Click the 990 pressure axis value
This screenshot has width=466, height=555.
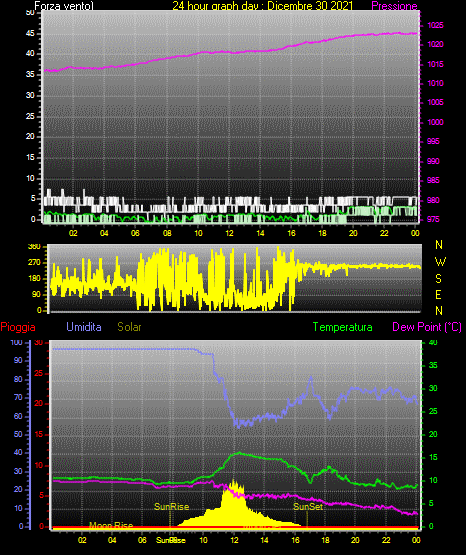pos(433,161)
